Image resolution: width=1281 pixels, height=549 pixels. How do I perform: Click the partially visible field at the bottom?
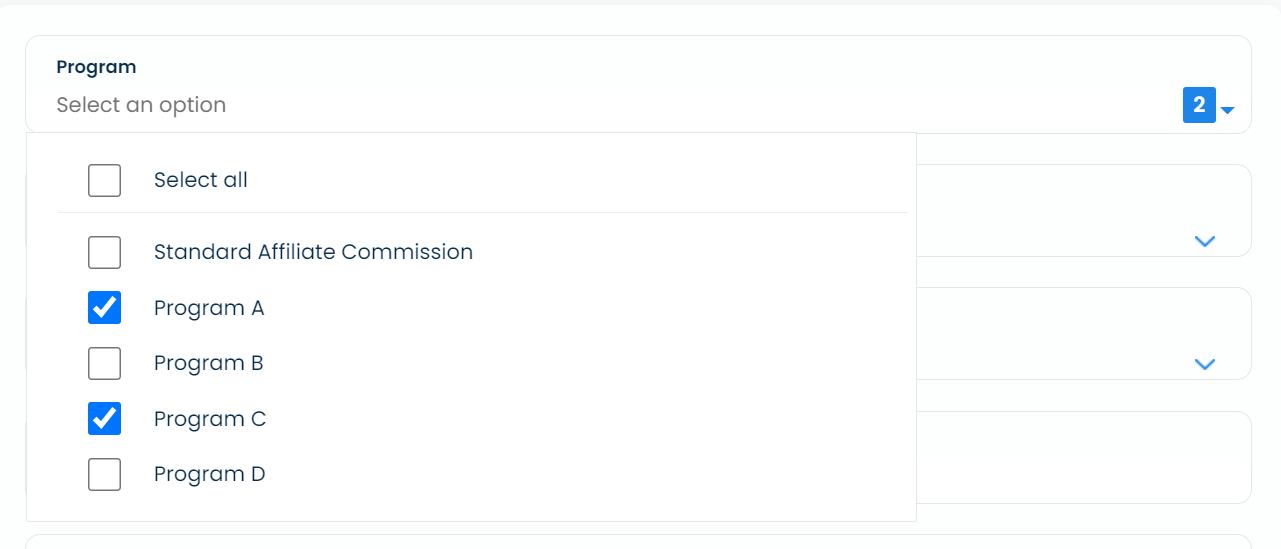point(638,542)
